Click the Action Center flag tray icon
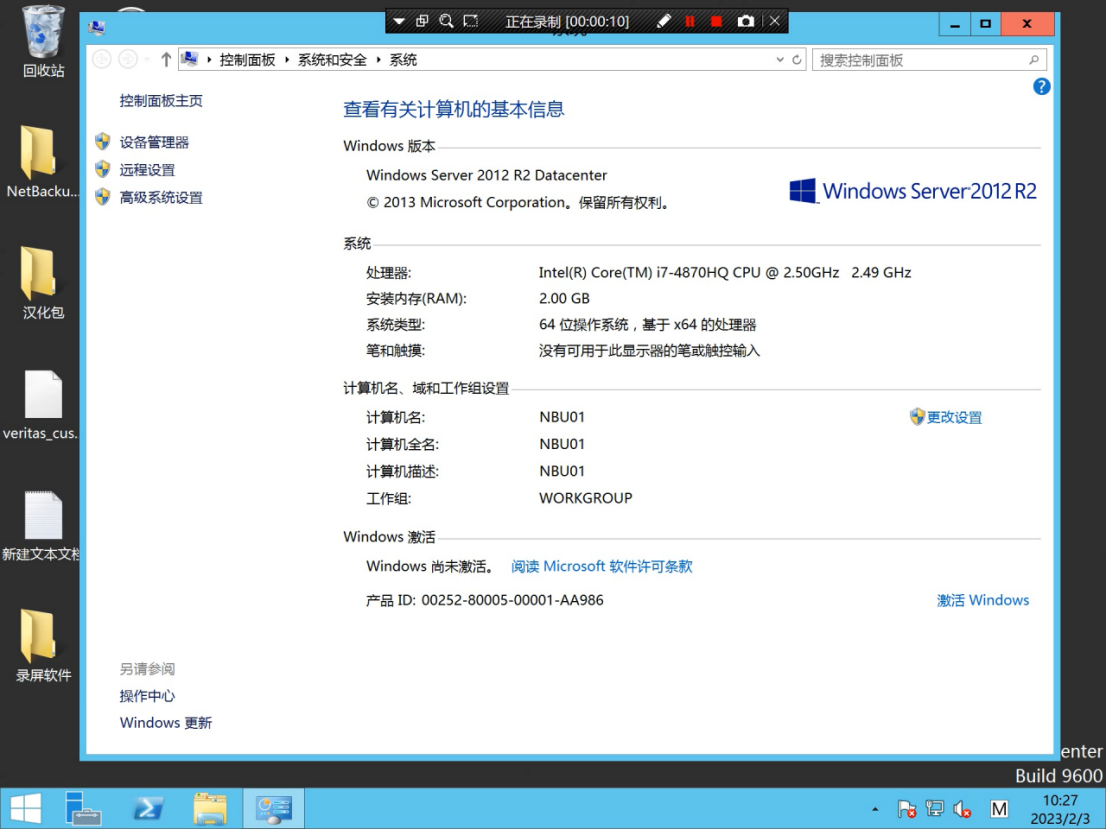This screenshot has height=830, width=1106. pos(907,809)
